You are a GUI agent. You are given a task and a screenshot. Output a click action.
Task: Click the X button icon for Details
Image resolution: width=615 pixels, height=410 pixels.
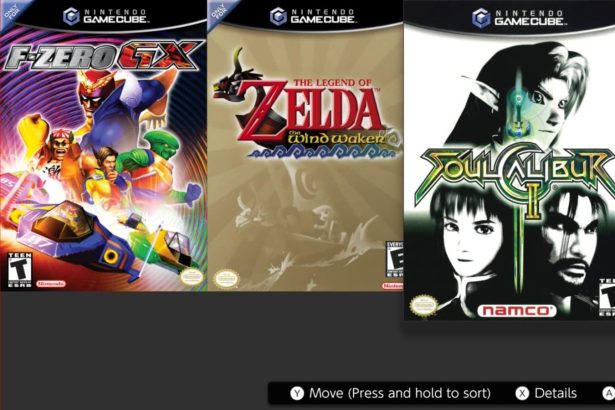pyautogui.click(x=522, y=393)
